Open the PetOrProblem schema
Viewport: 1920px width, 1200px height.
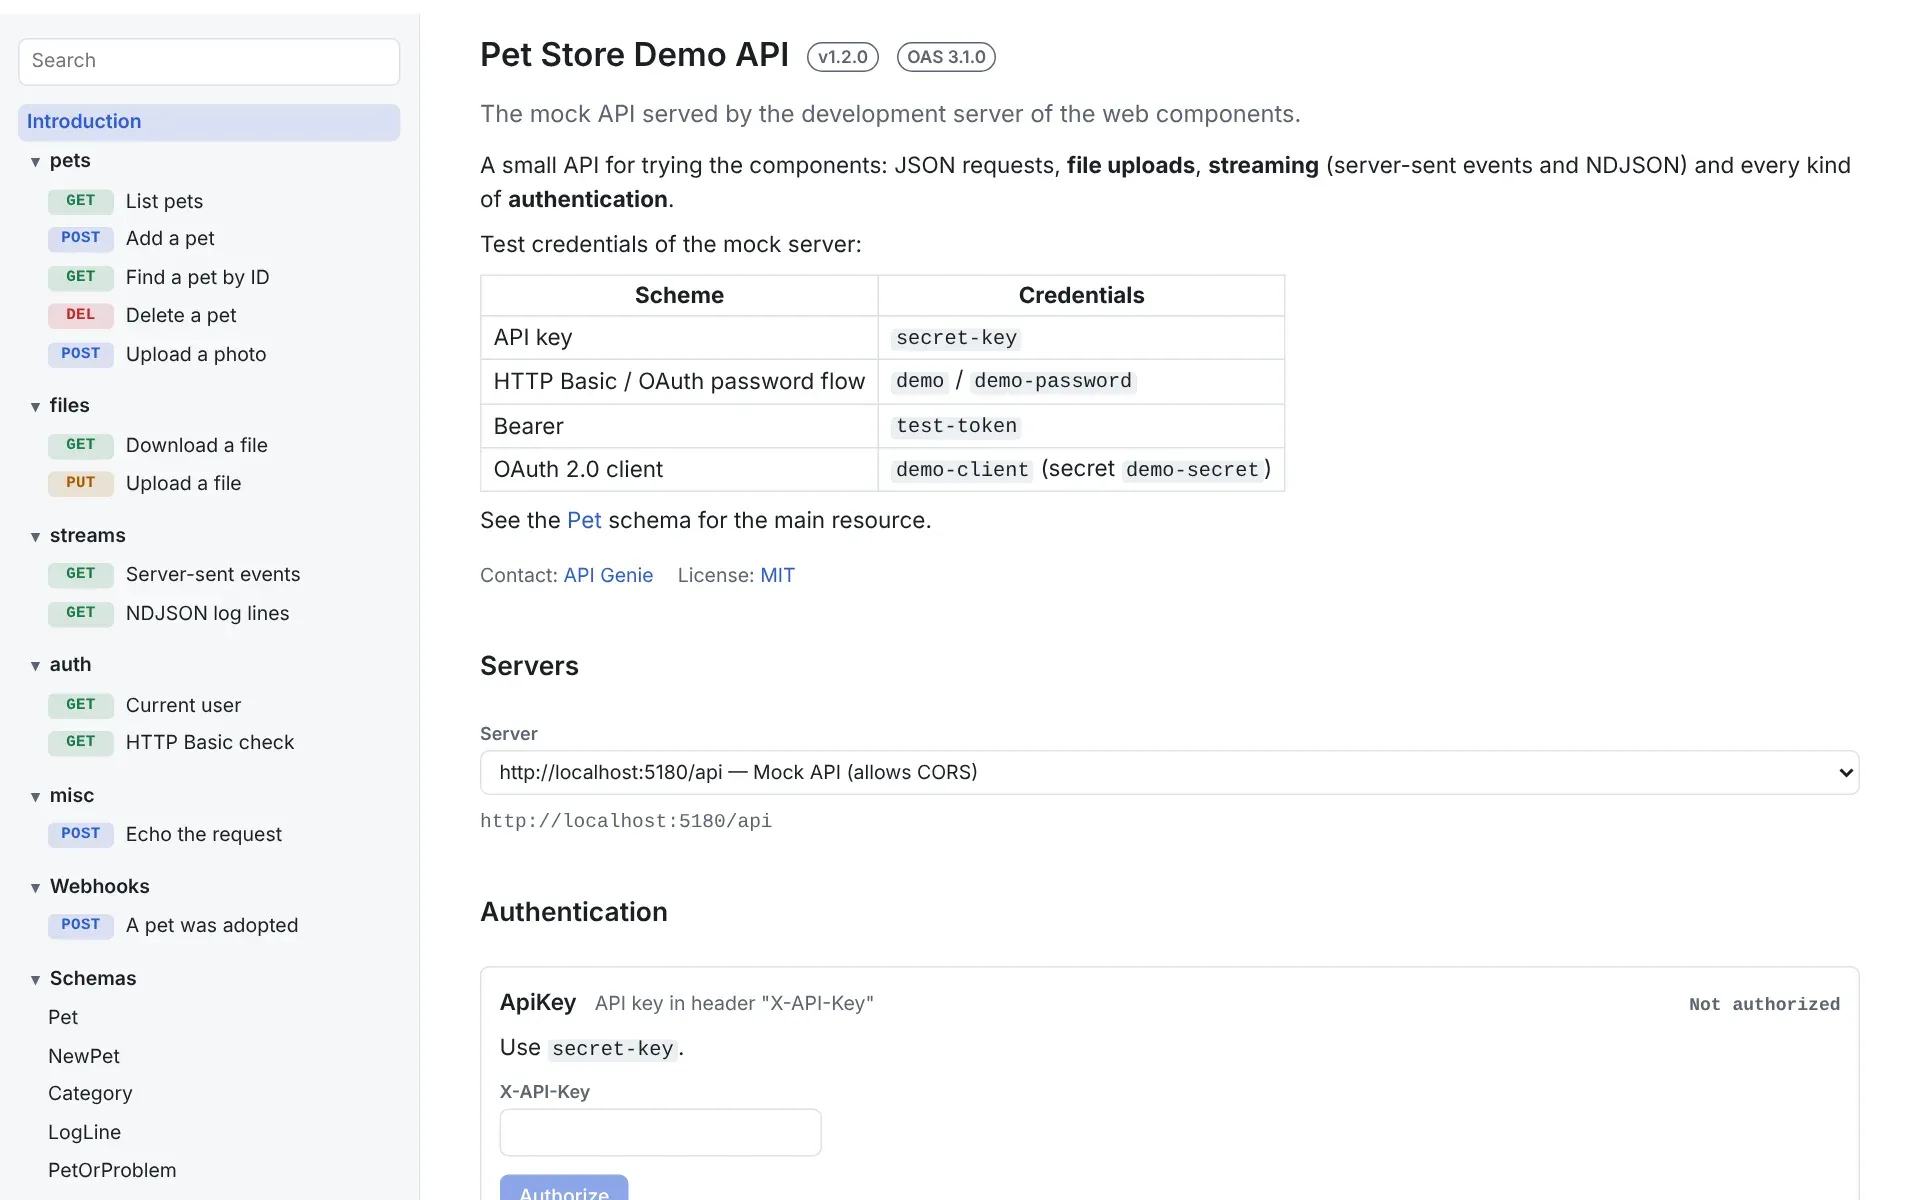coord(112,1170)
